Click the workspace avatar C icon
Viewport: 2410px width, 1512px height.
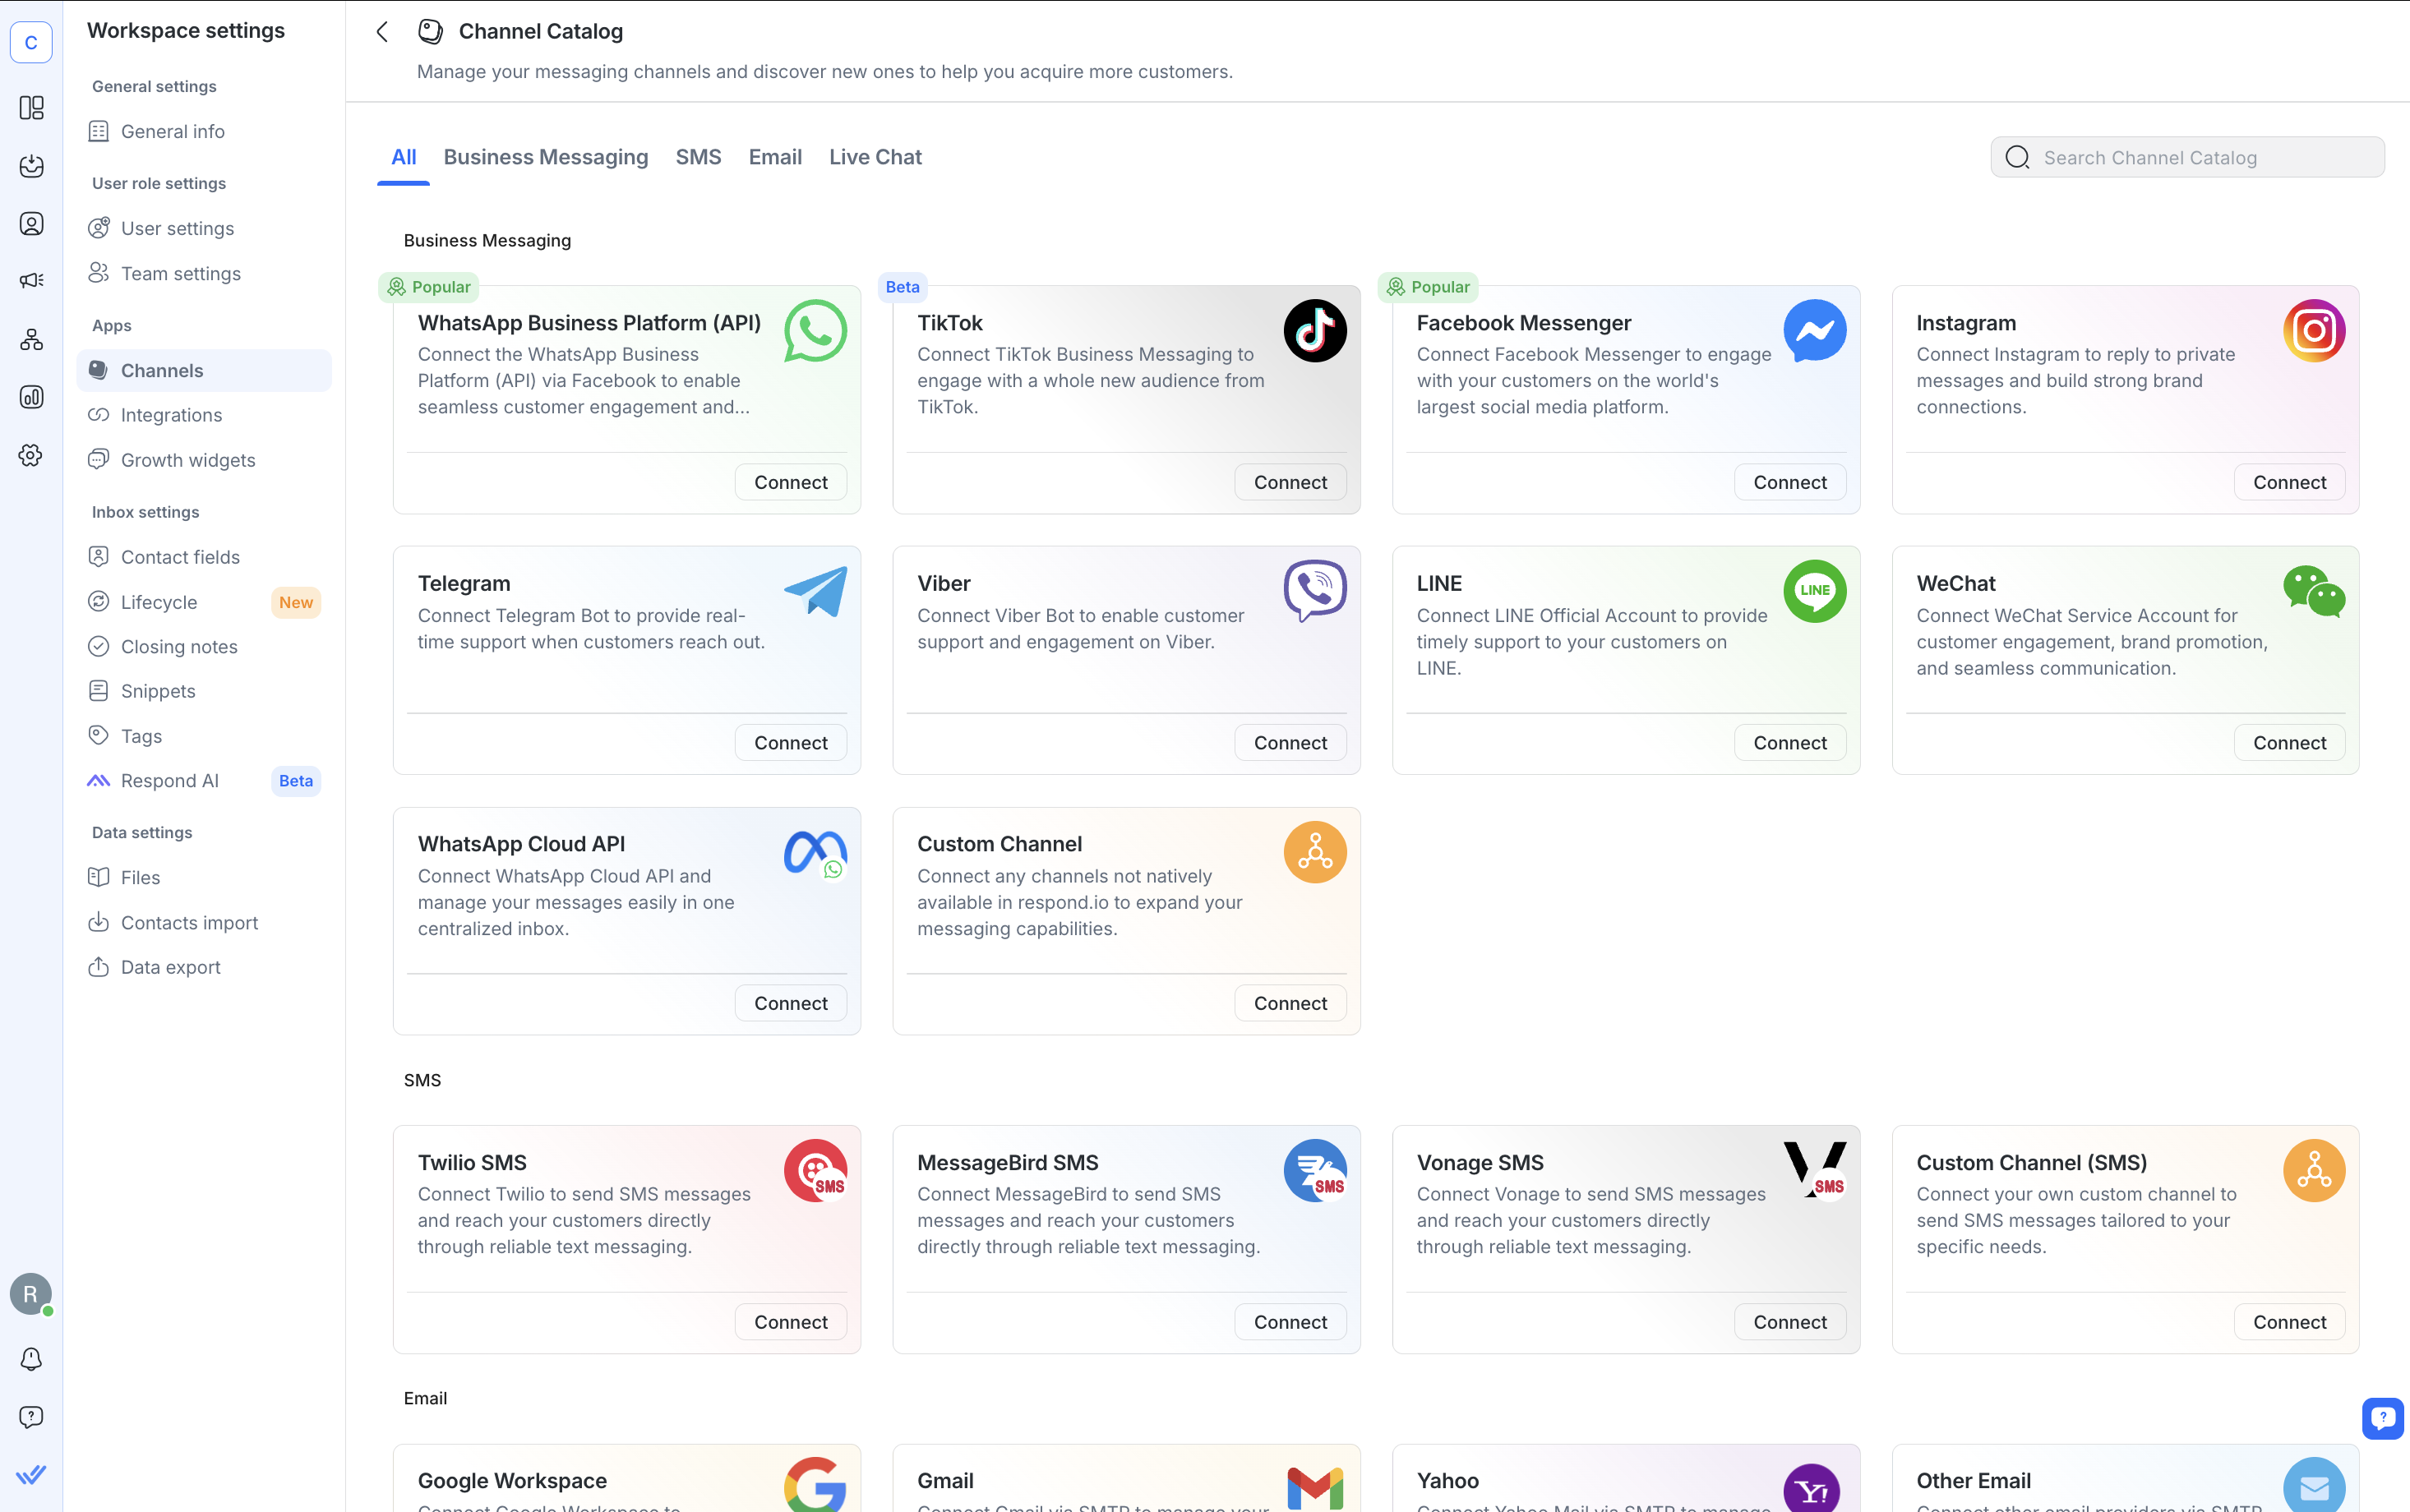coord(31,42)
